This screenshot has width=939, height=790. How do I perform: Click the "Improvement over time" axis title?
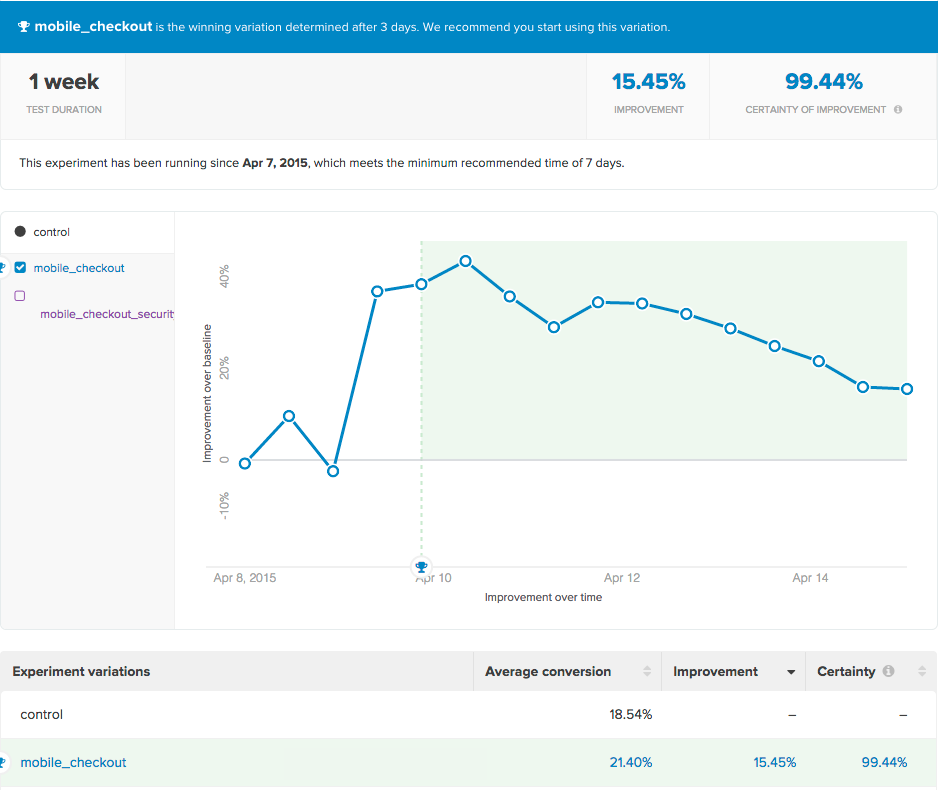pos(543,597)
